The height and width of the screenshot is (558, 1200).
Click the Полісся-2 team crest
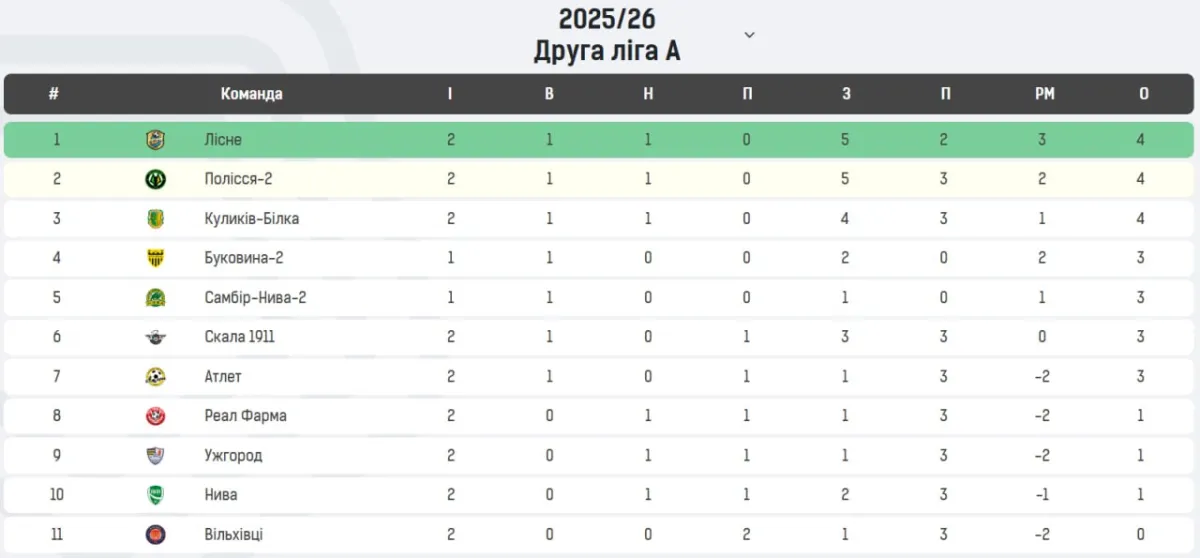click(x=156, y=179)
